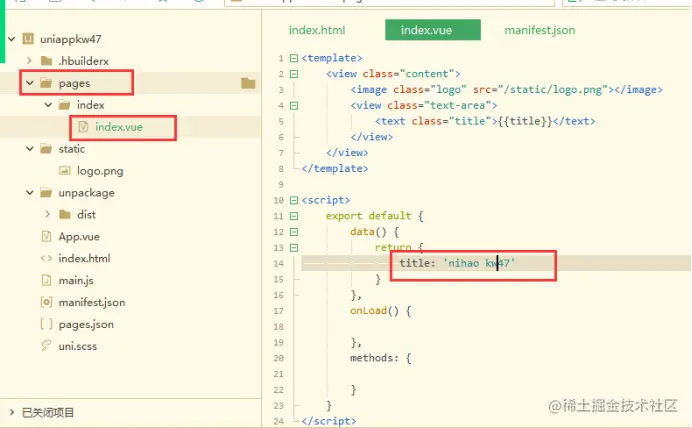Click line number 9 in the gutter
The image size is (692, 428).
(x=281, y=184)
